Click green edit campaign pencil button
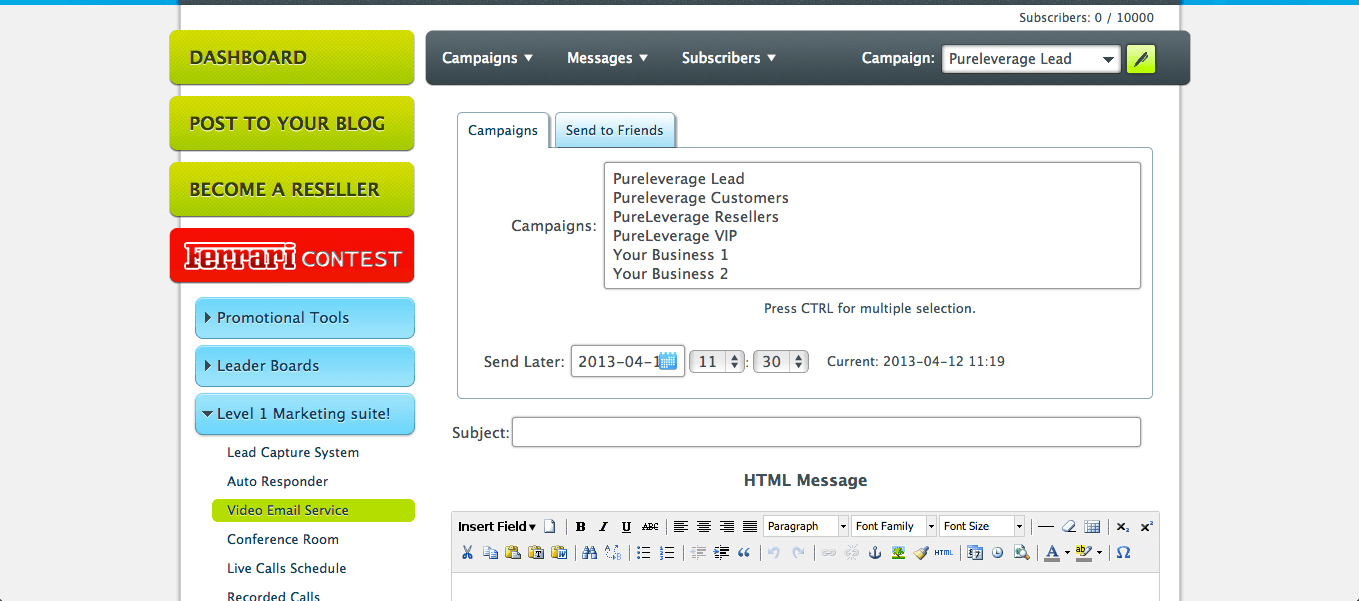This screenshot has height=601, width=1359. point(1141,59)
